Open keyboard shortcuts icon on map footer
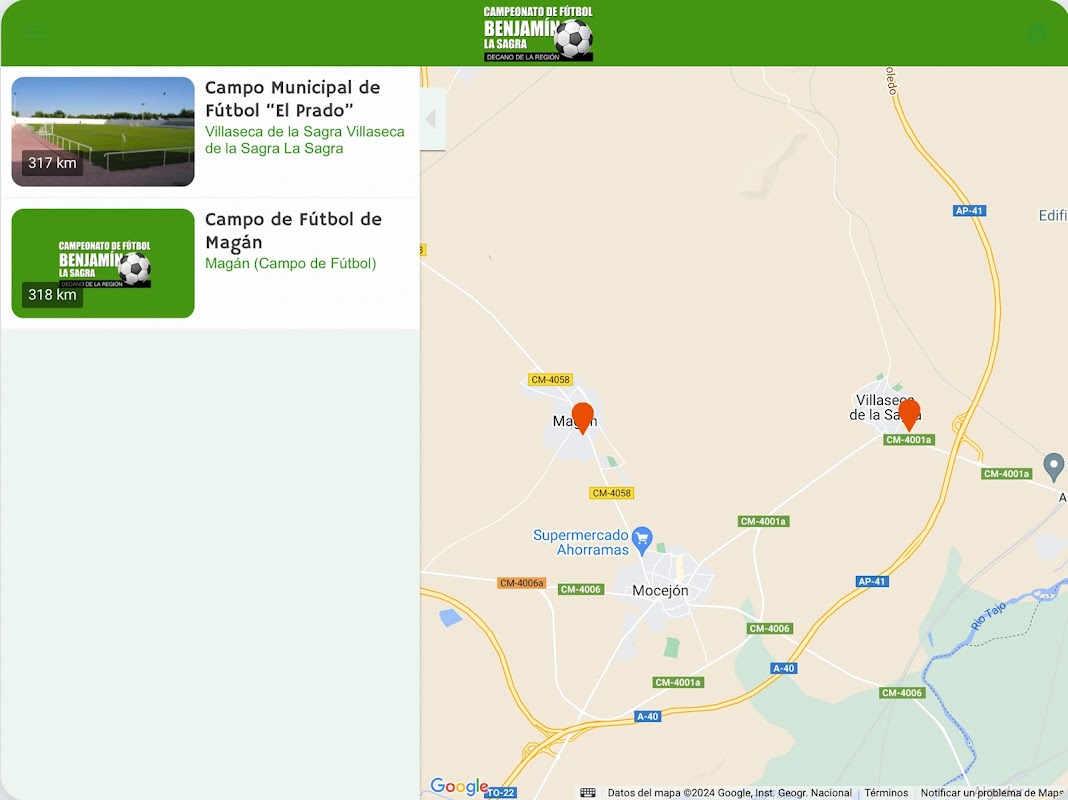 pyautogui.click(x=588, y=793)
